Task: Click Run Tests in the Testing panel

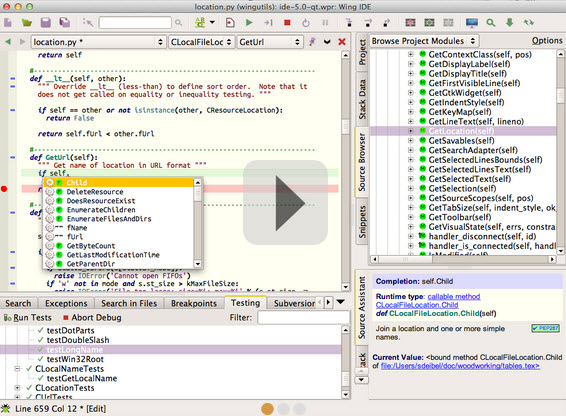Action: click(28, 317)
